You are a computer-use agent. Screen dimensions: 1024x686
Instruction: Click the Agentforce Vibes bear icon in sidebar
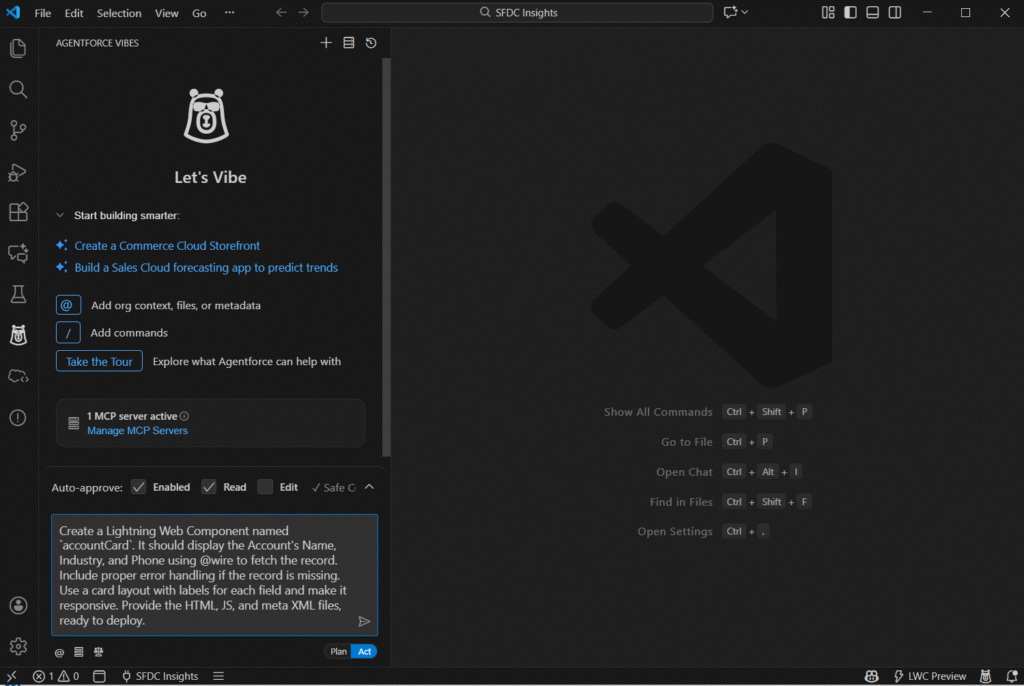18,335
